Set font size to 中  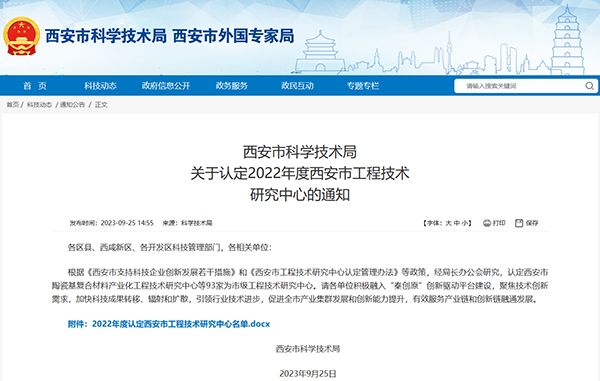(x=457, y=223)
